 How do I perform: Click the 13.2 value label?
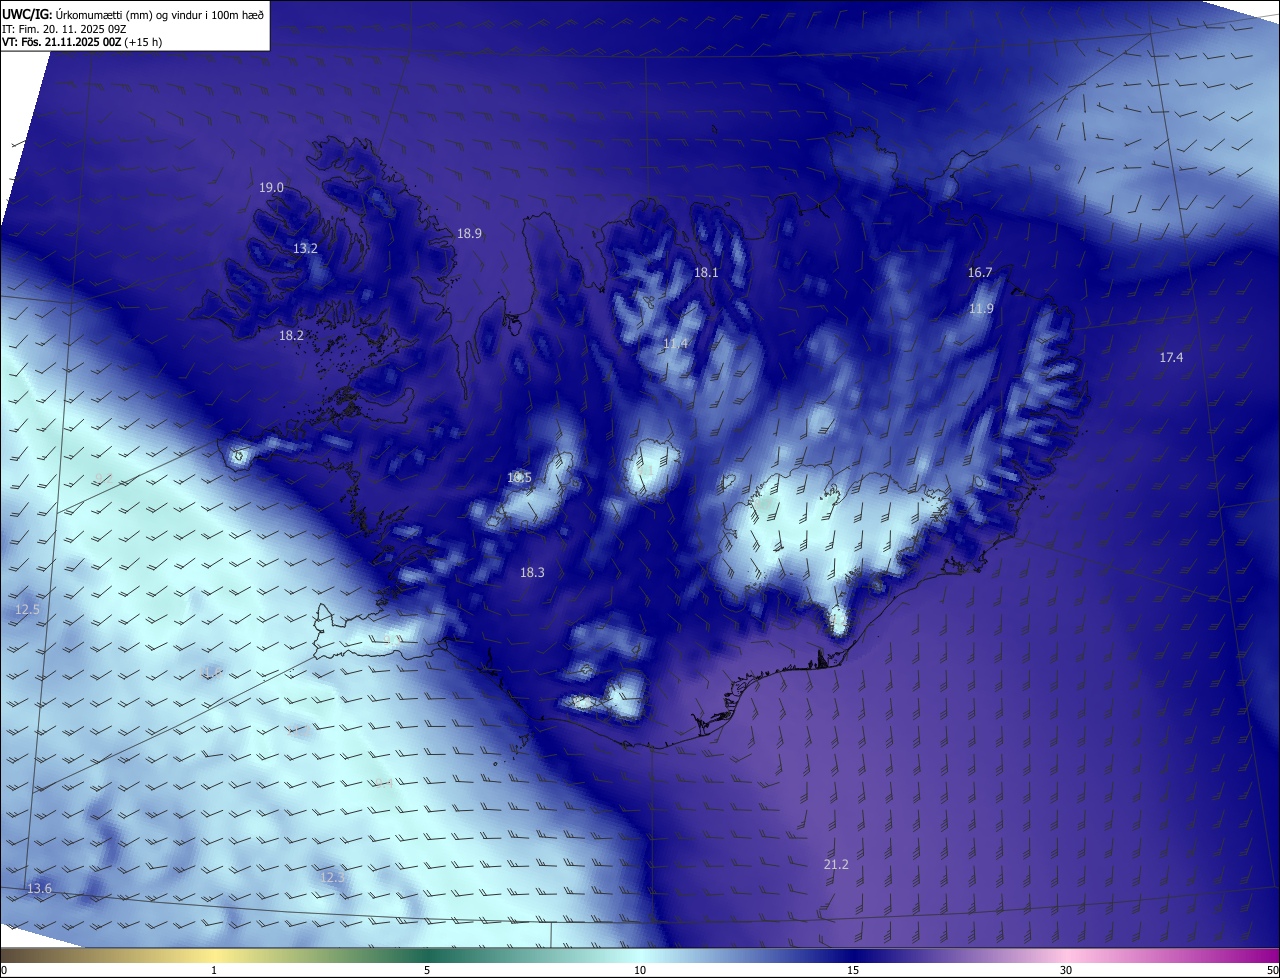pos(305,248)
